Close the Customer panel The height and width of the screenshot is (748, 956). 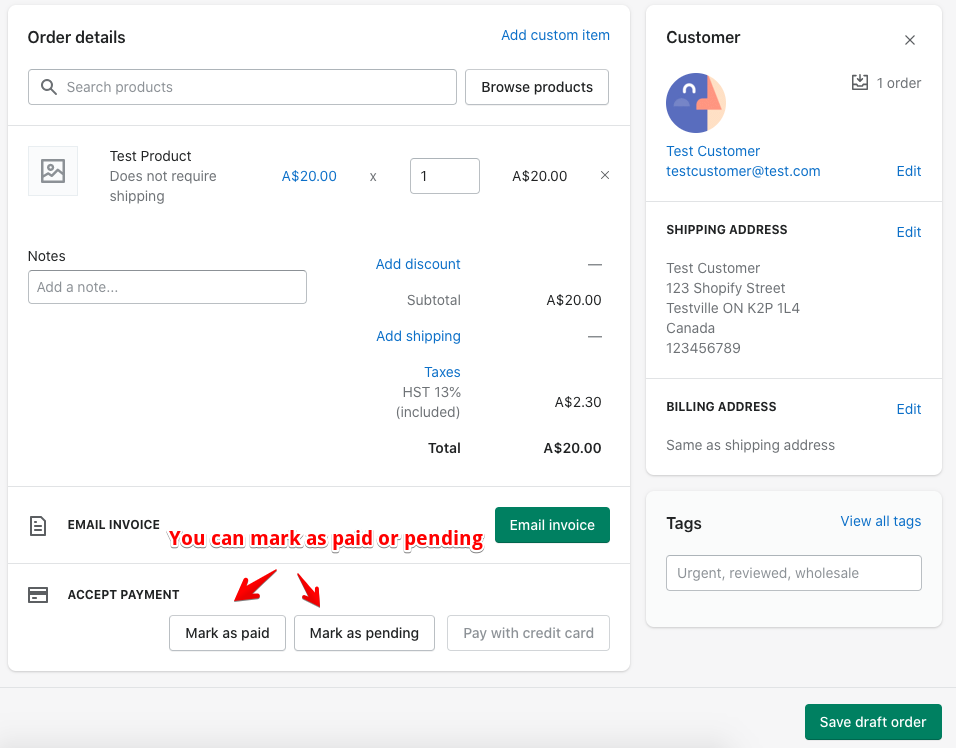coord(910,40)
